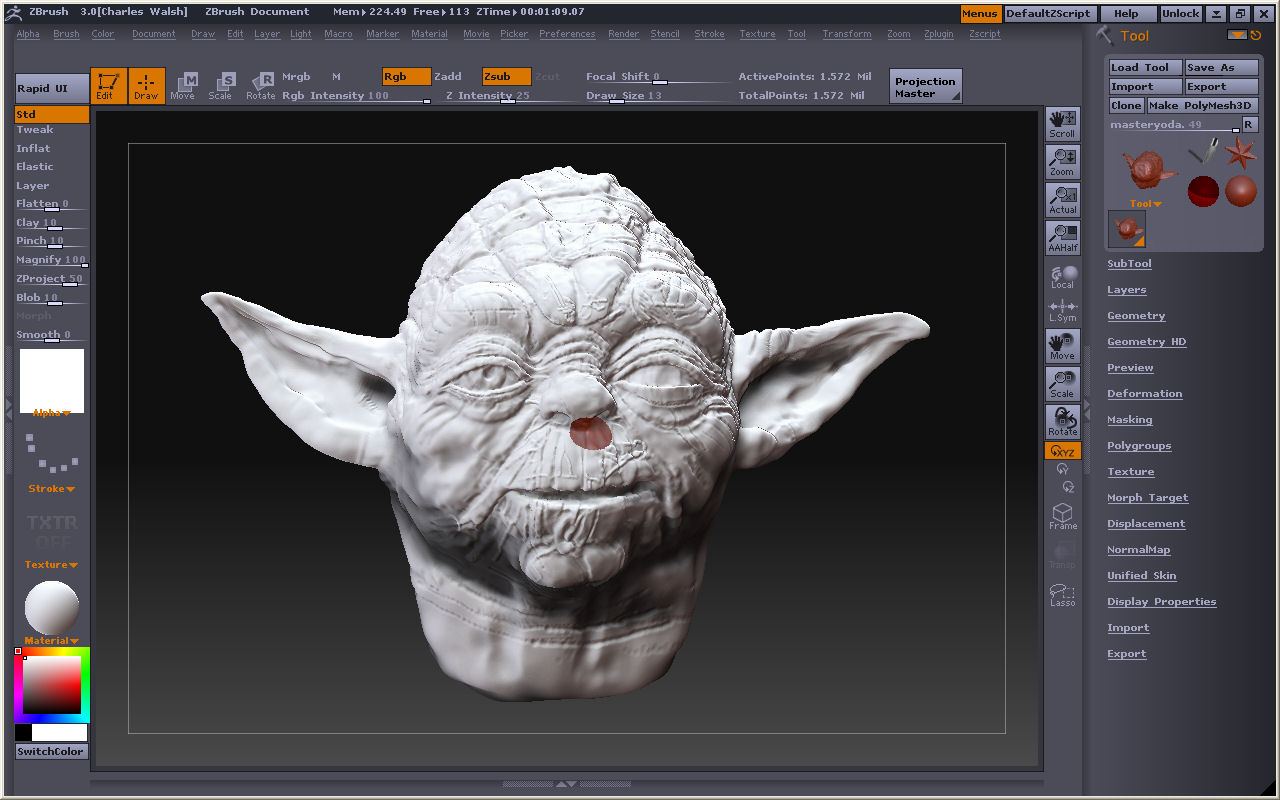1280x800 pixels.
Task: Open the Alpha selection dropdown
Action: [52, 412]
